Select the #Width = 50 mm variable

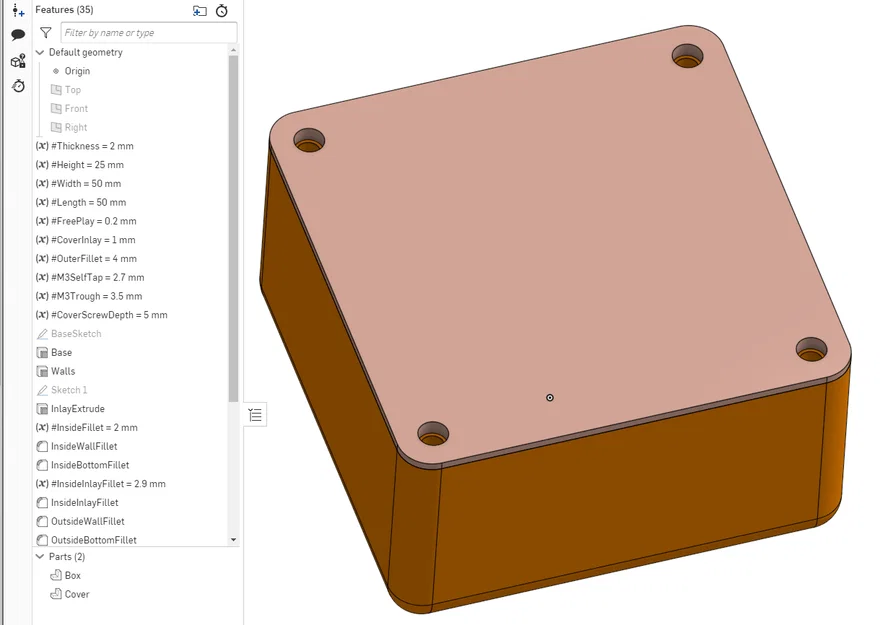pyautogui.click(x=78, y=183)
